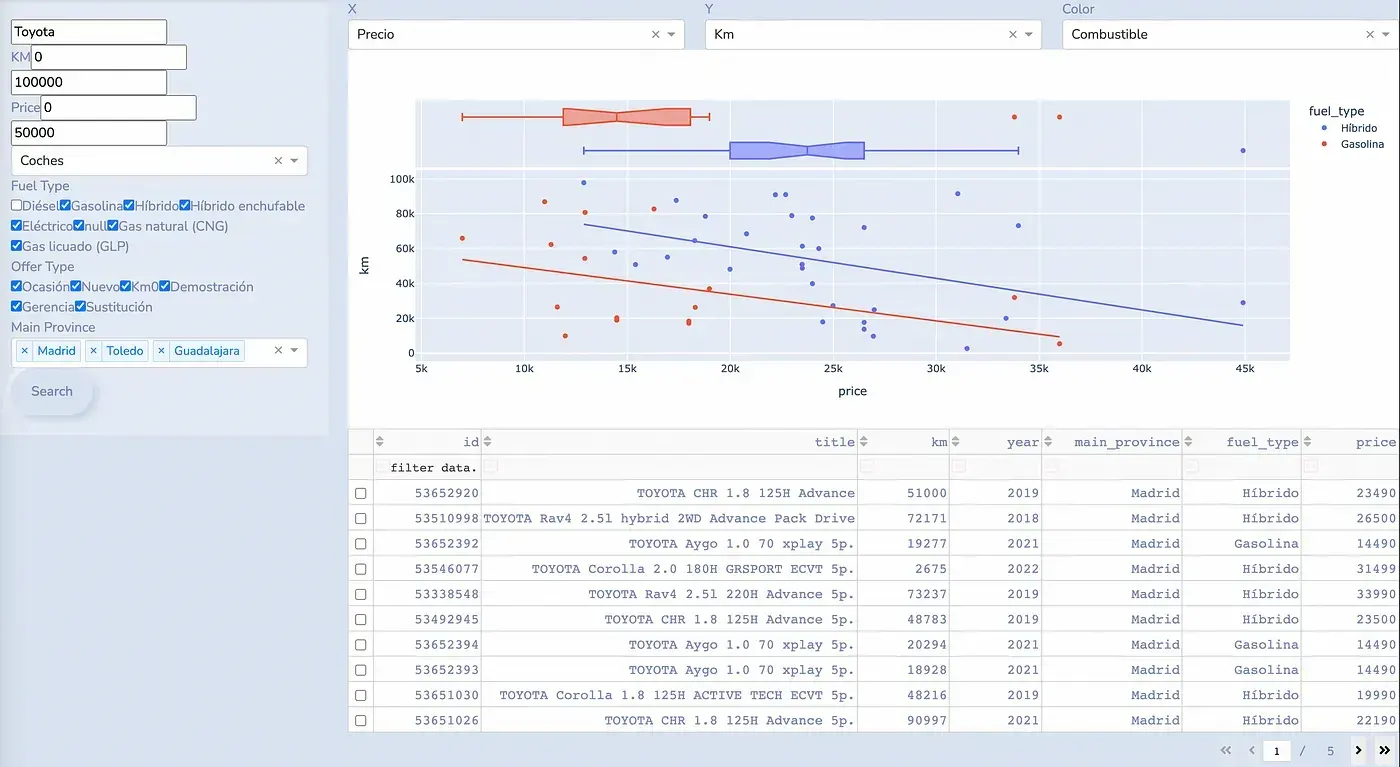Open the X axis Precio dropdown
The width and height of the screenshot is (1400, 767).
click(x=671, y=34)
